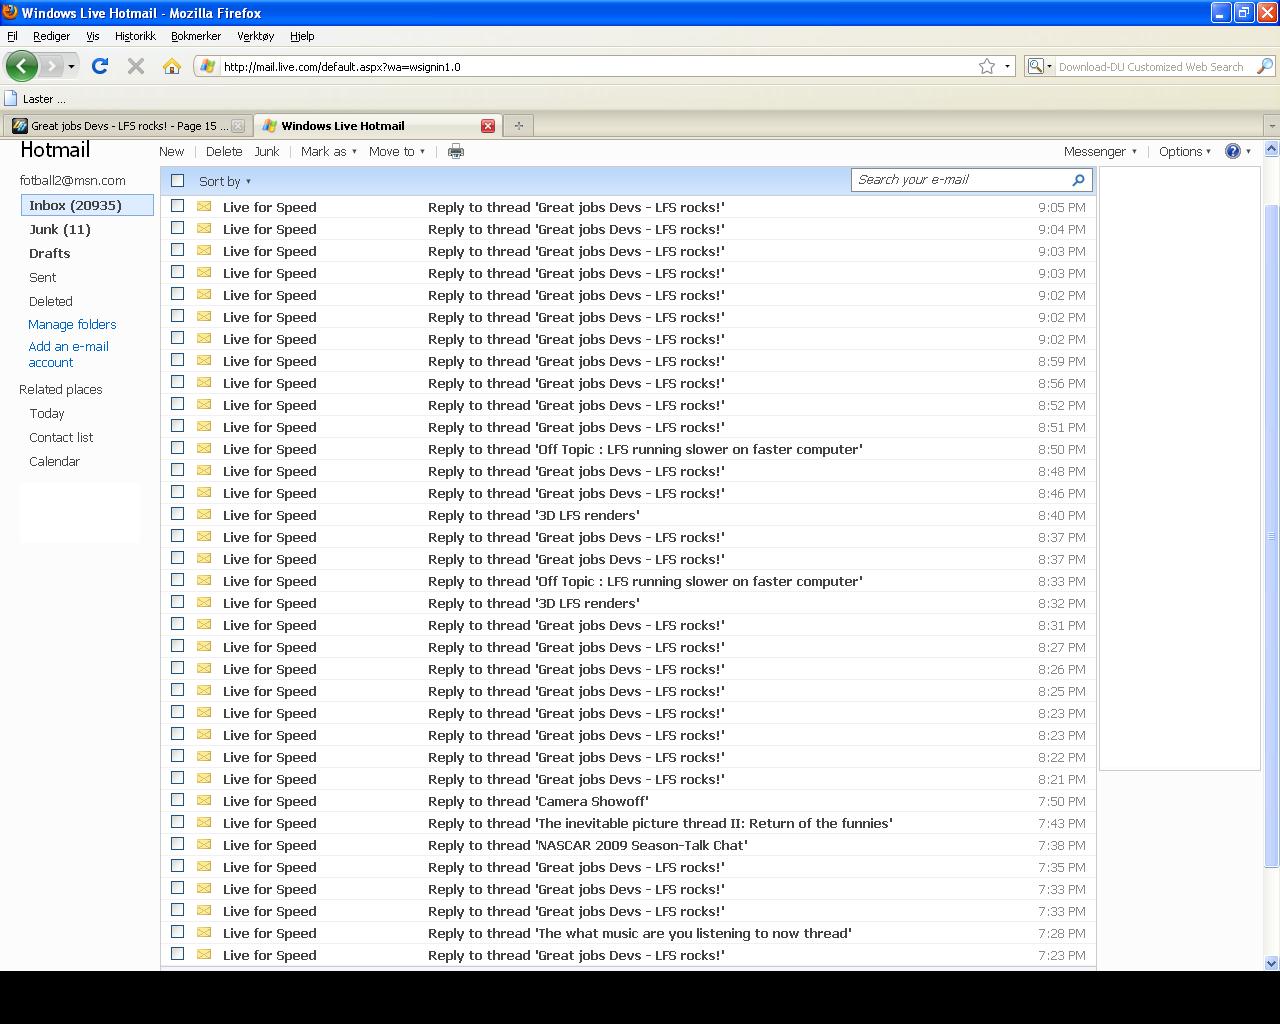Image resolution: width=1280 pixels, height=1024 pixels.
Task: Open the Bokmerker menu
Action: point(196,36)
